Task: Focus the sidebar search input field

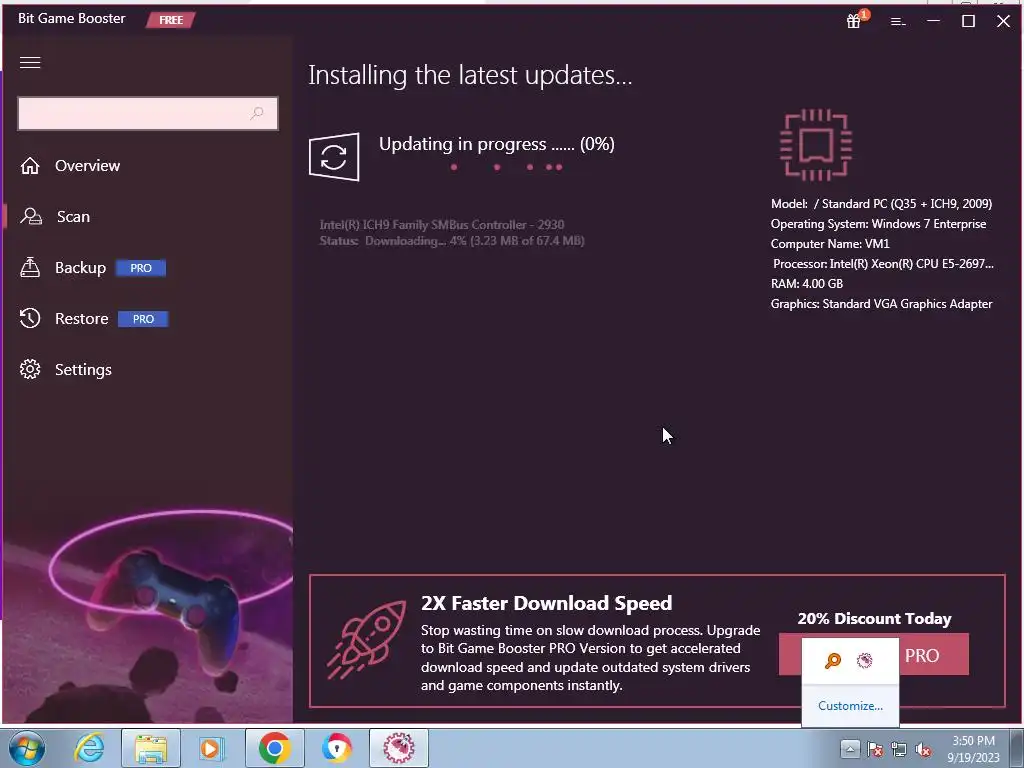Action: (148, 114)
